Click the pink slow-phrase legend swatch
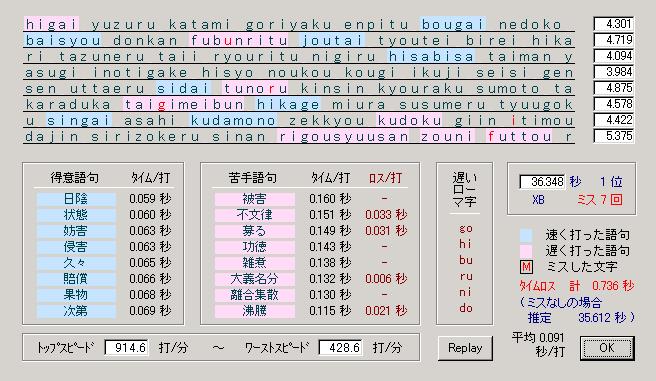Image resolution: width=656 pixels, height=381 pixels. click(x=526, y=251)
